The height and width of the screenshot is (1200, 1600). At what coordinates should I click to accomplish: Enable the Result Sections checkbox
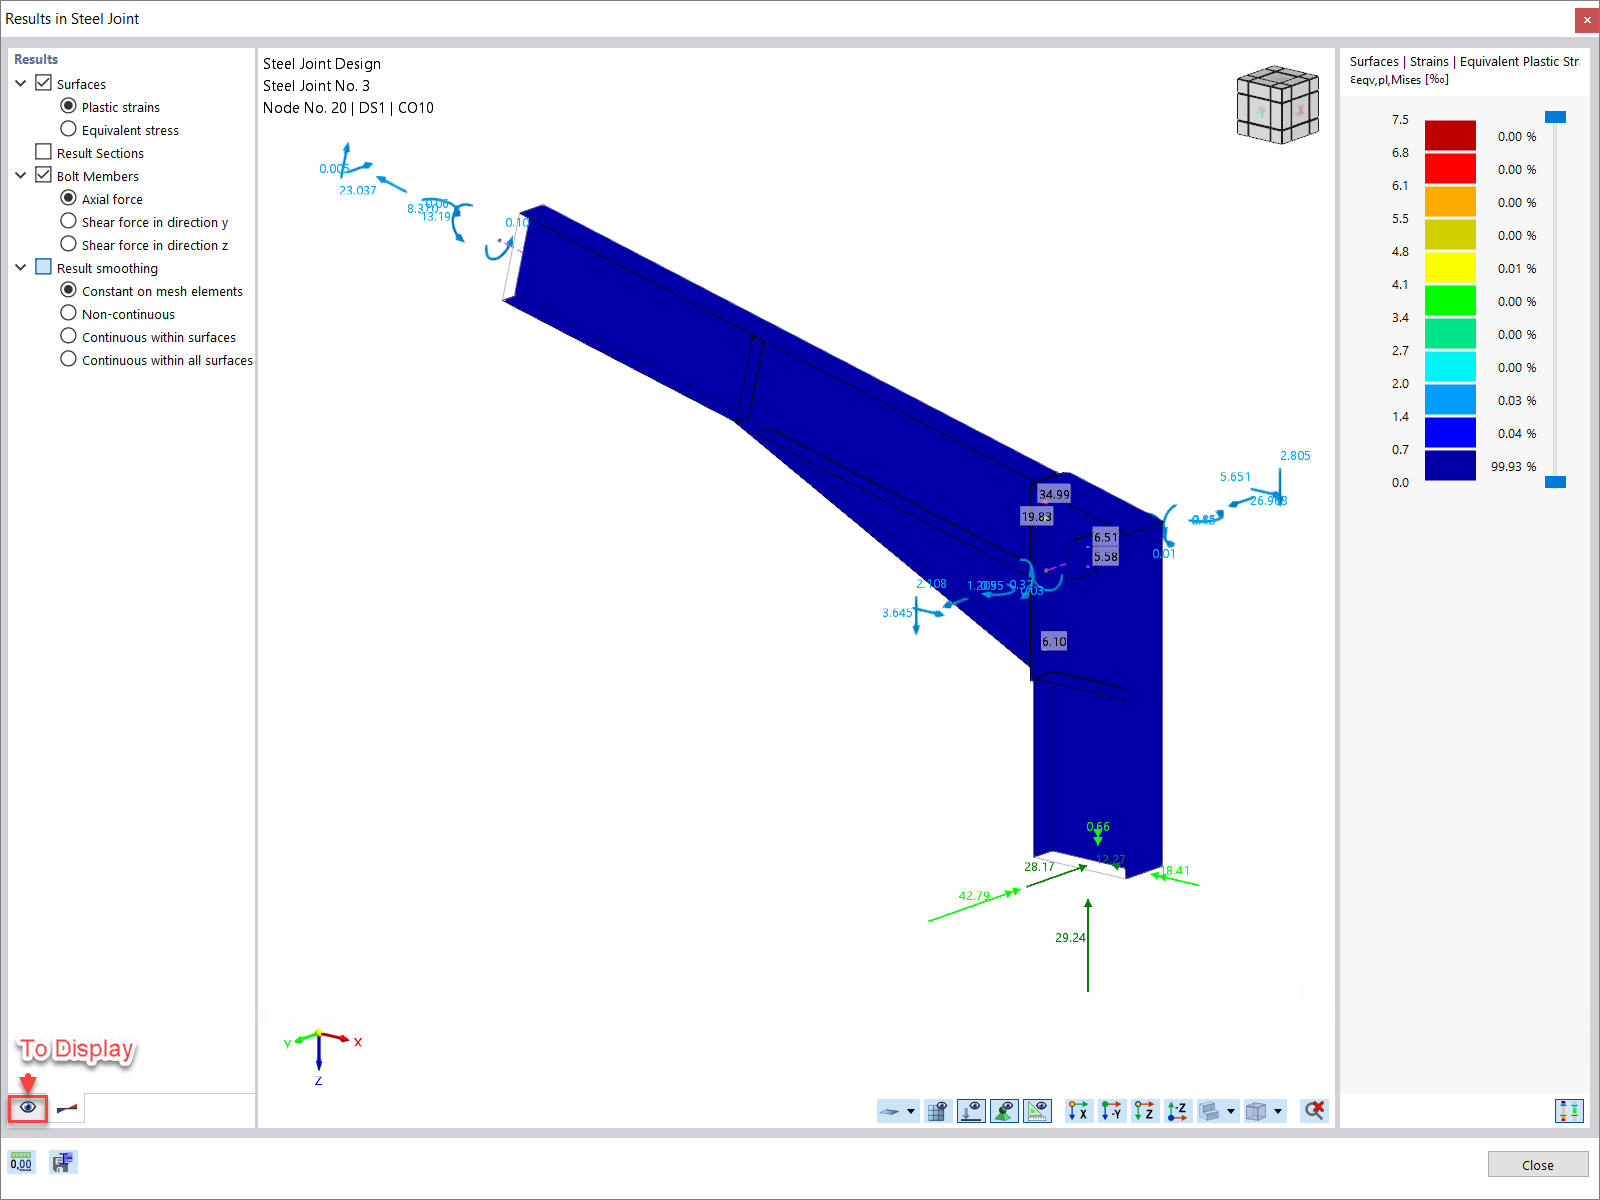click(43, 152)
